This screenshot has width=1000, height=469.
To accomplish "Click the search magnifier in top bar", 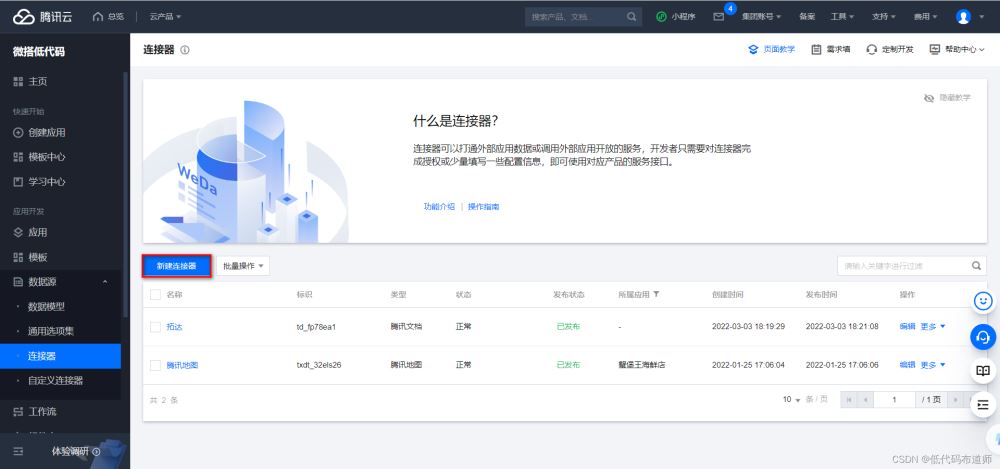I will point(631,17).
